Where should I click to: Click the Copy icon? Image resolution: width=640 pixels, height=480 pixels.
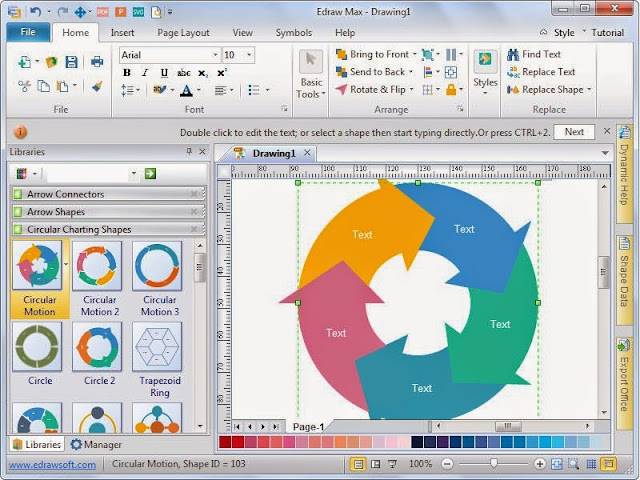coord(43,86)
